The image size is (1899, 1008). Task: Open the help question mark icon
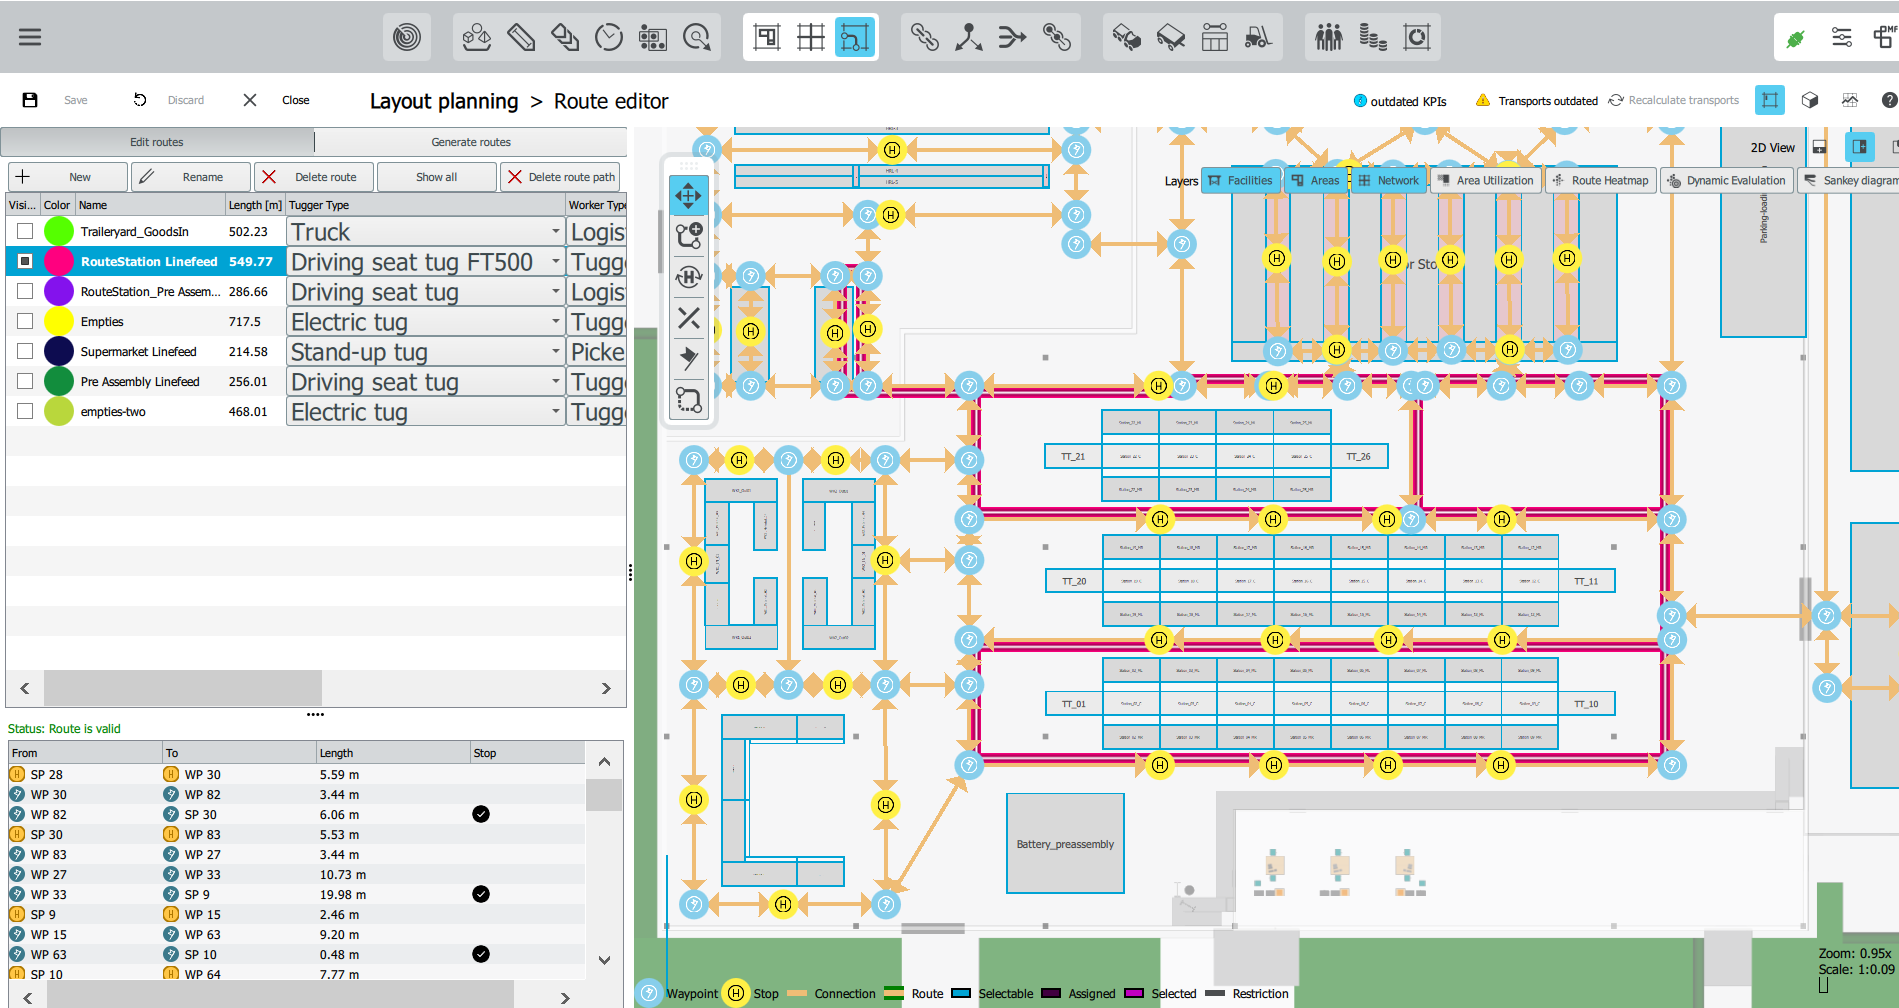tap(1889, 100)
